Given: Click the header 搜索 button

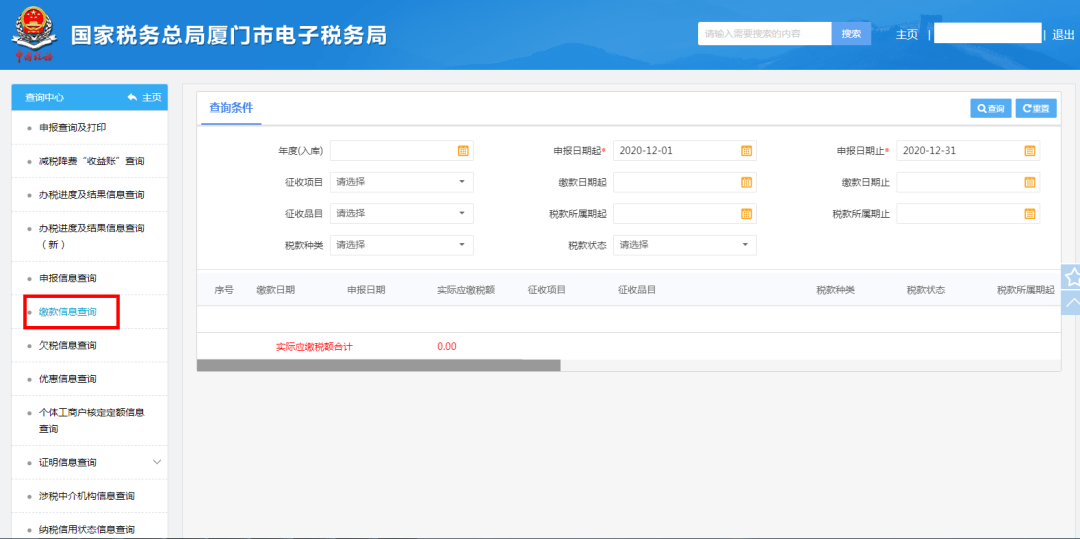Looking at the screenshot, I should 851,34.
